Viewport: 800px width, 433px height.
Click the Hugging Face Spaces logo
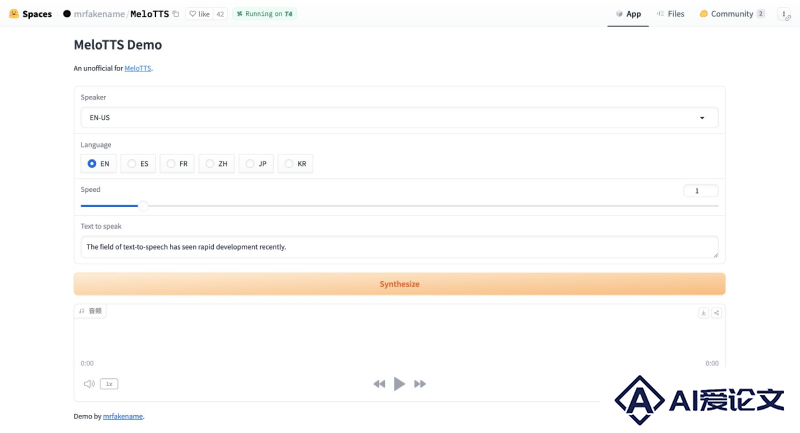(14, 14)
